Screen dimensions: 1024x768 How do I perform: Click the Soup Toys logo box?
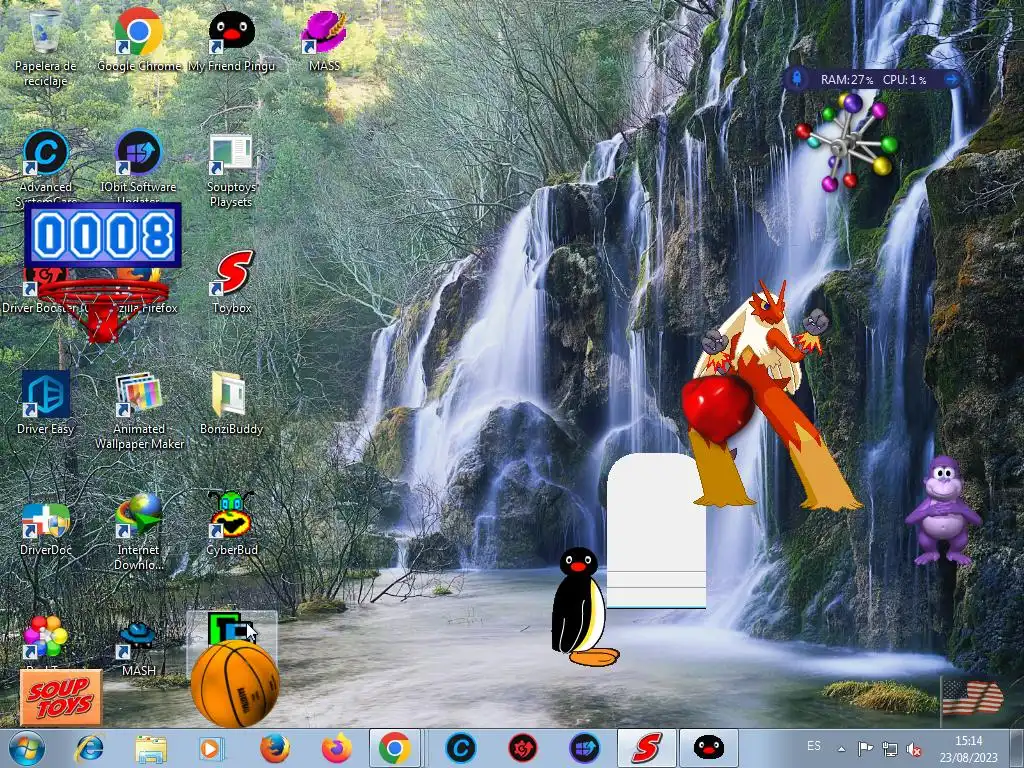61,697
